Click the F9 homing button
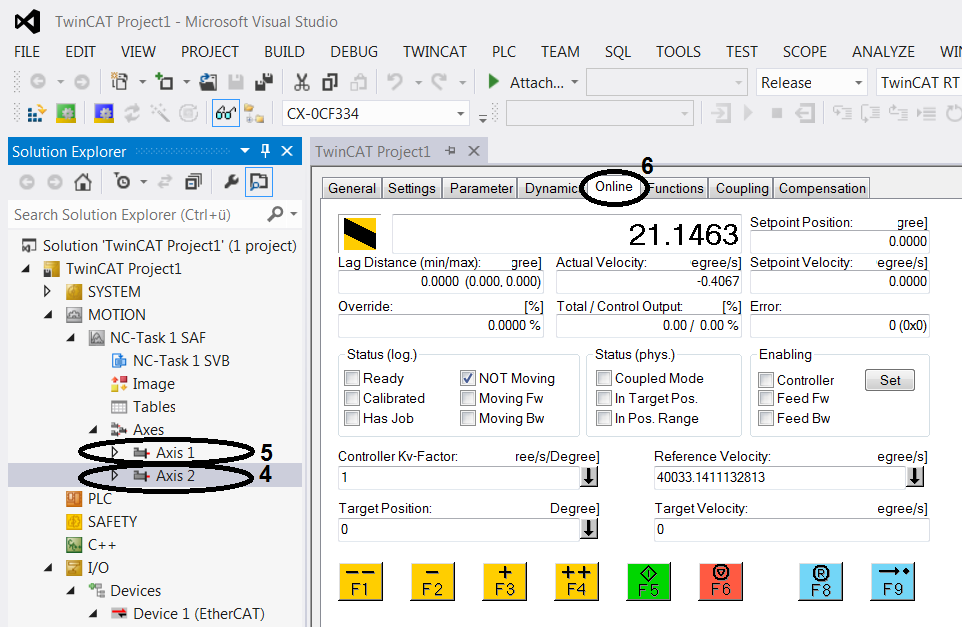The width and height of the screenshot is (962, 627). tap(893, 581)
